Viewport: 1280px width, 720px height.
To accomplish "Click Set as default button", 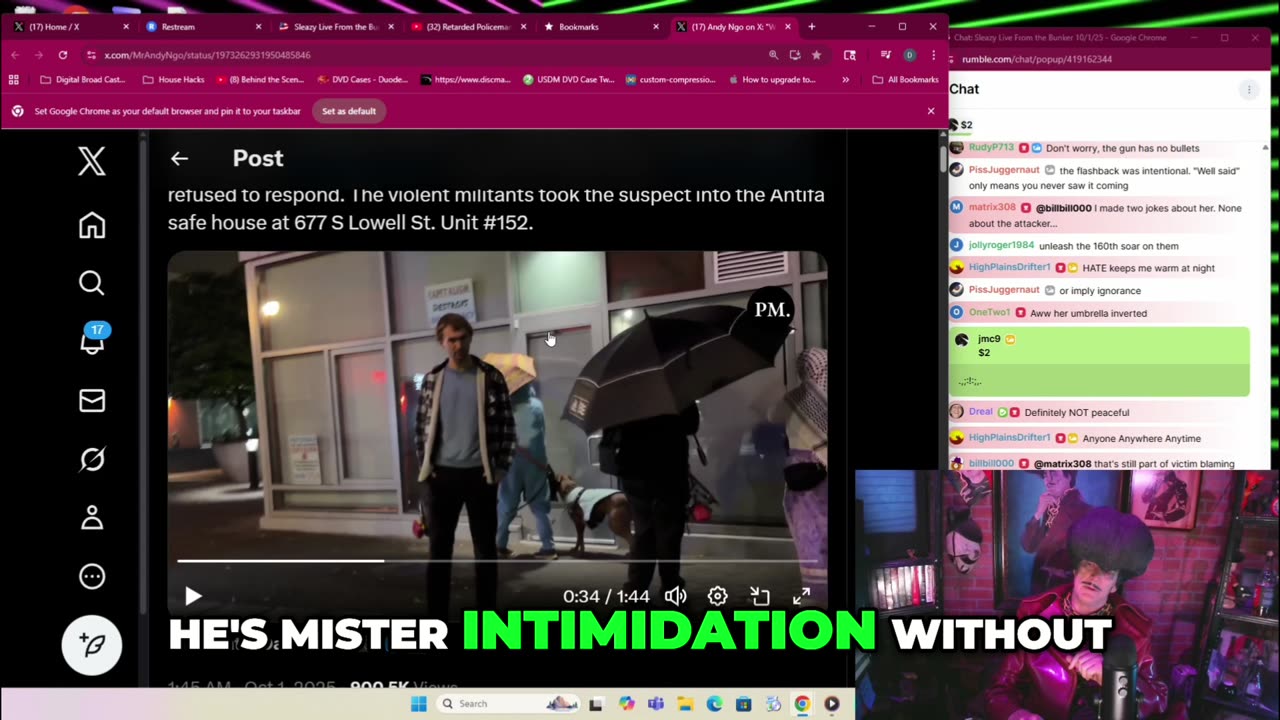I will (349, 111).
